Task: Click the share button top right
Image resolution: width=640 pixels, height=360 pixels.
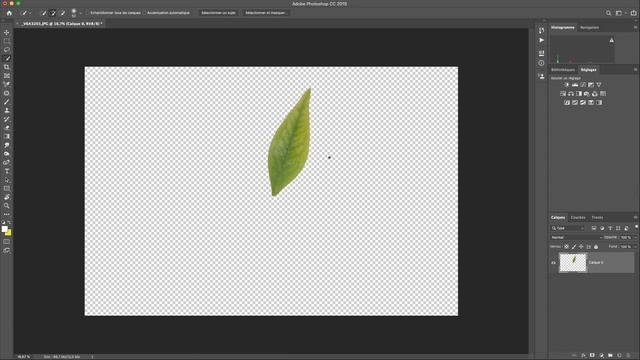Action: pos(633,13)
